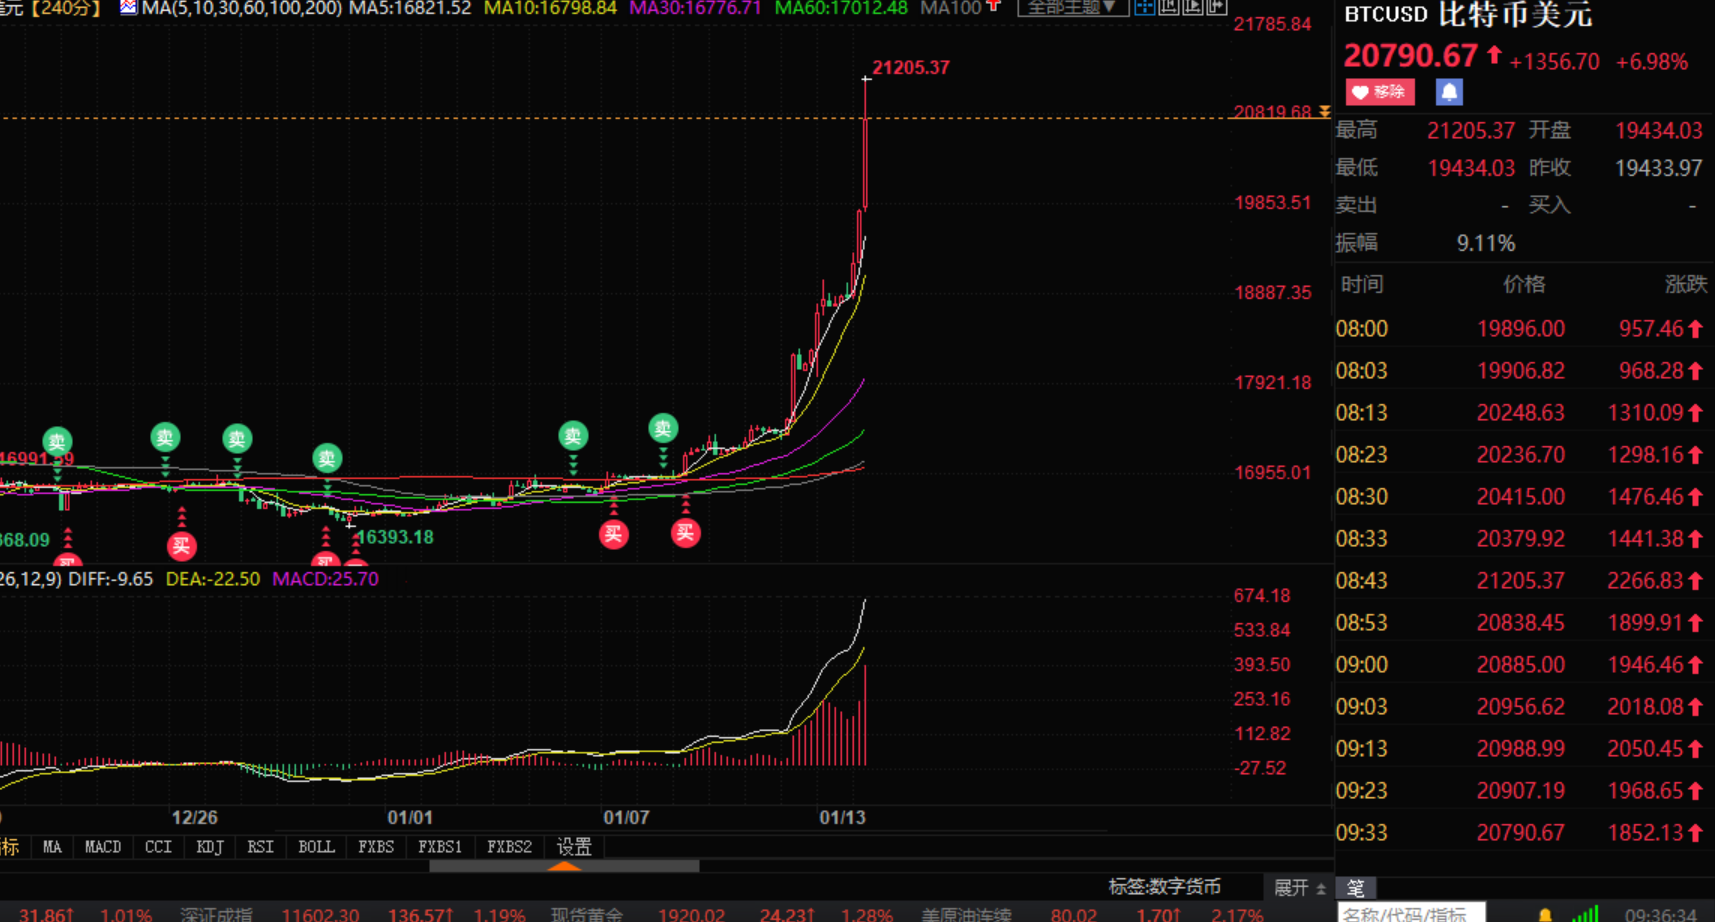Select the FXBS2 indicator tab
The width and height of the screenshot is (1715, 922).
point(509,847)
